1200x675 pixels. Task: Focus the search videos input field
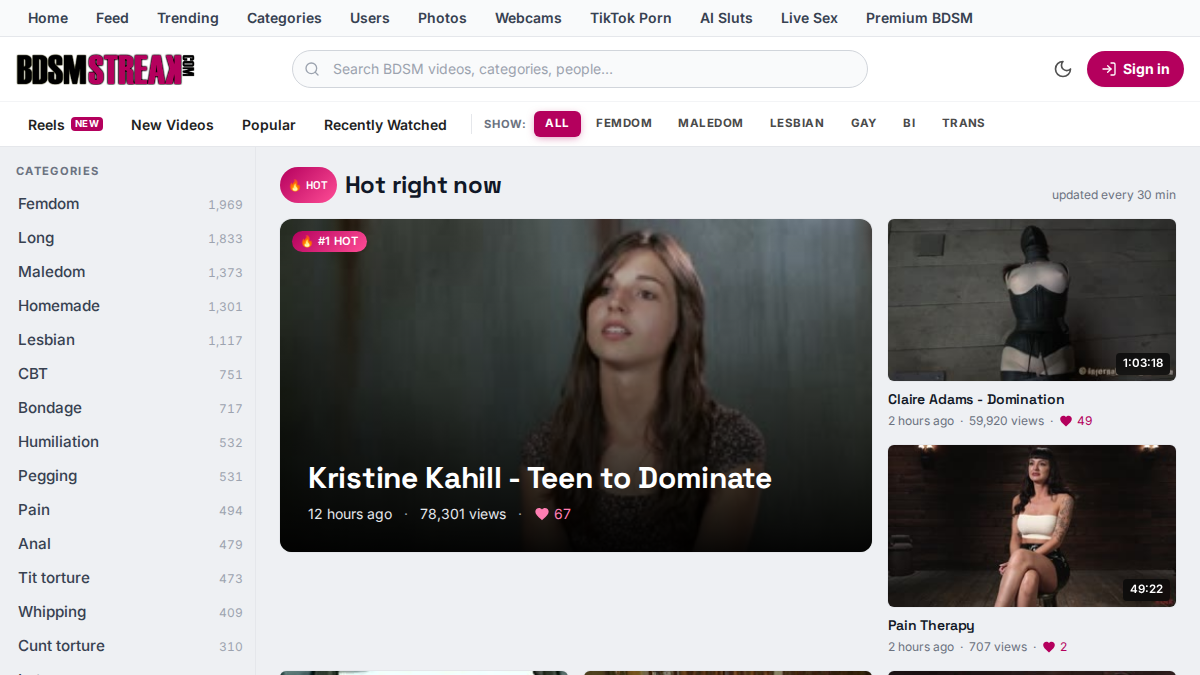(x=580, y=69)
